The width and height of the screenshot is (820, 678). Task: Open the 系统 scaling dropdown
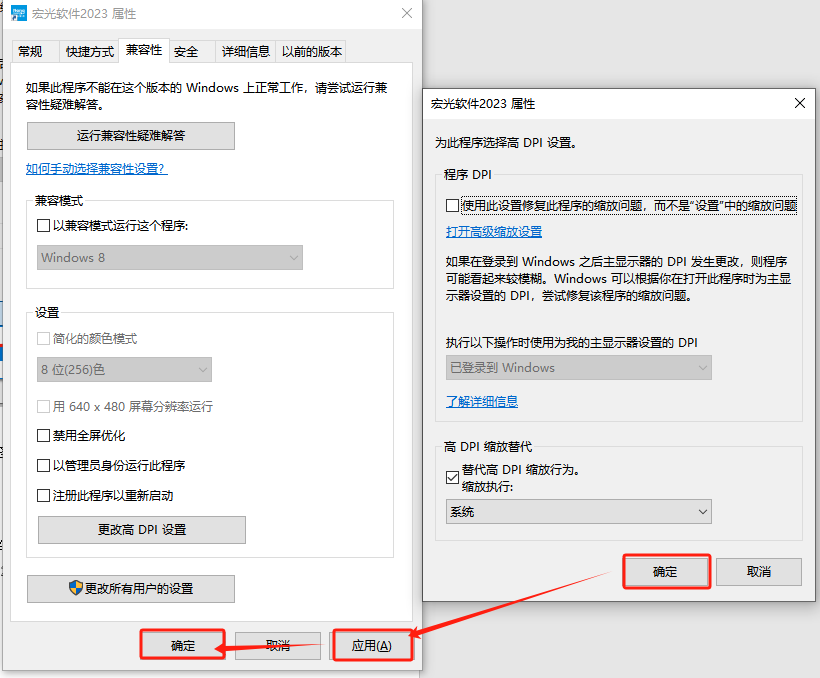pyautogui.click(x=578, y=512)
